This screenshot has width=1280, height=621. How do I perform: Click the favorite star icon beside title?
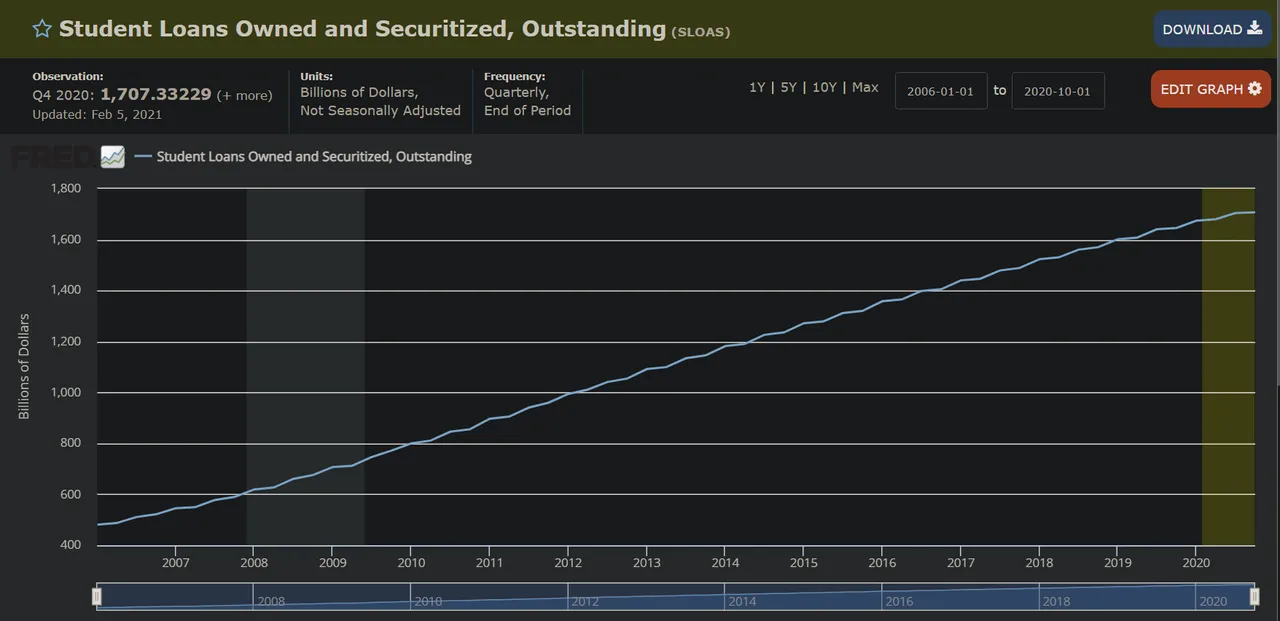tap(41, 29)
